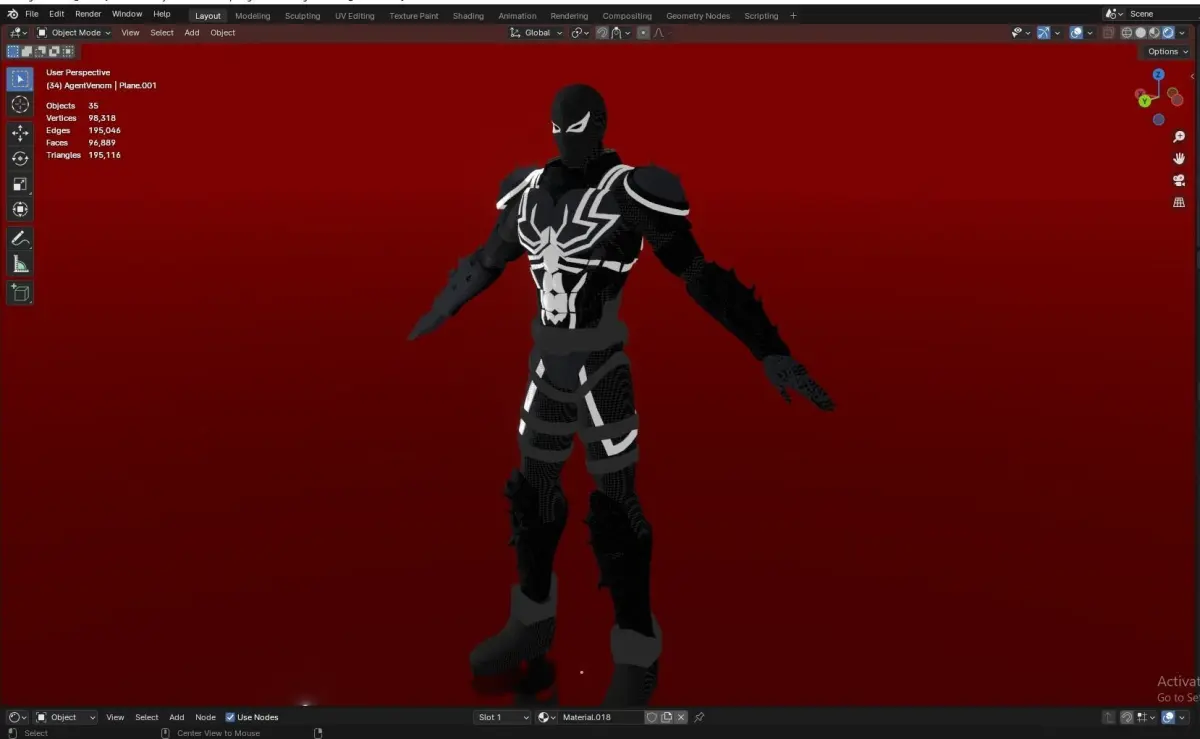Click the Z axis on navigation gizmo
The width and height of the screenshot is (1200, 739).
pos(1158,75)
